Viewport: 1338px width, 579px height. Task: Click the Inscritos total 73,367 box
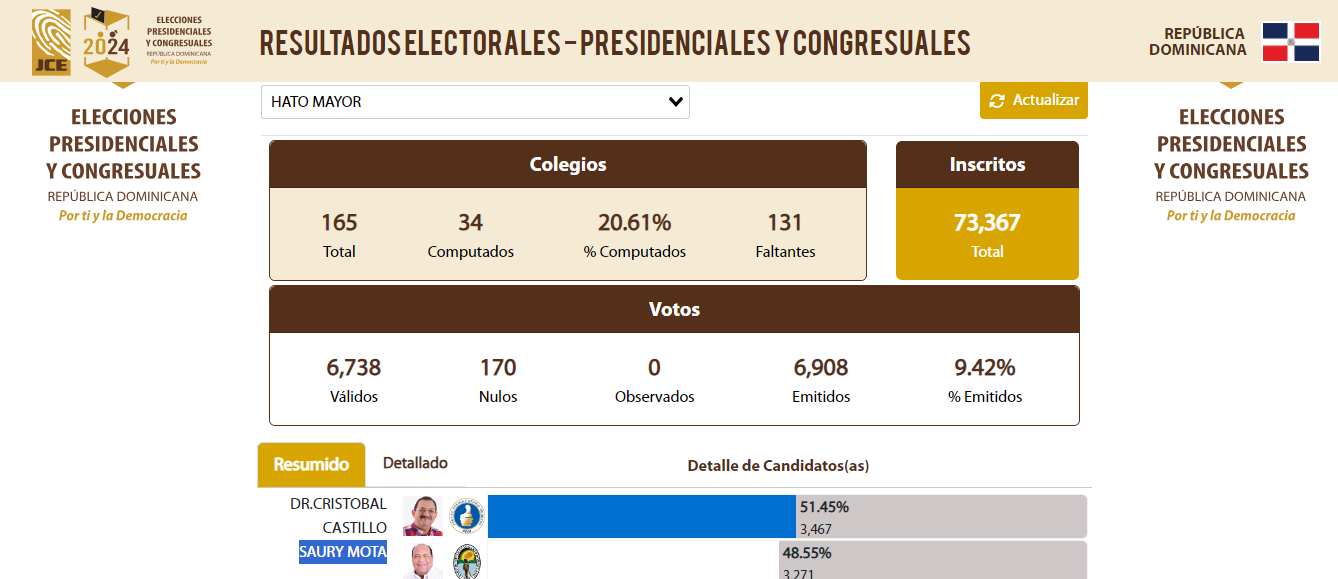[x=987, y=234]
